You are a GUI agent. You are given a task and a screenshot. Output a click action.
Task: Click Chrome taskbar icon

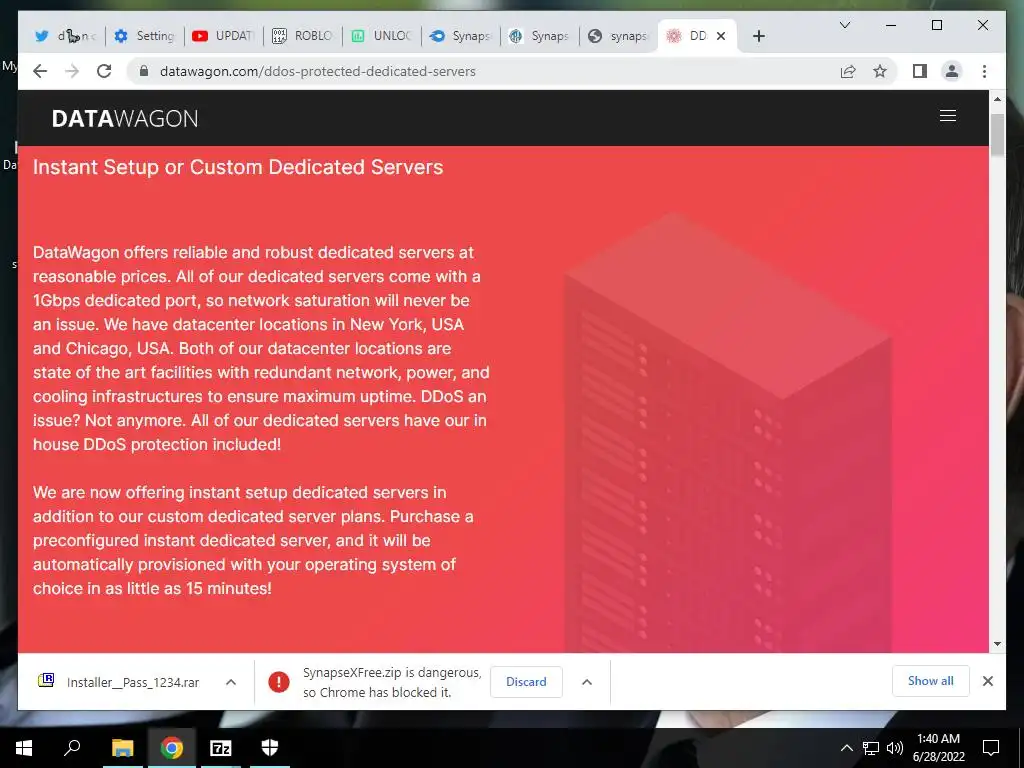tap(172, 748)
